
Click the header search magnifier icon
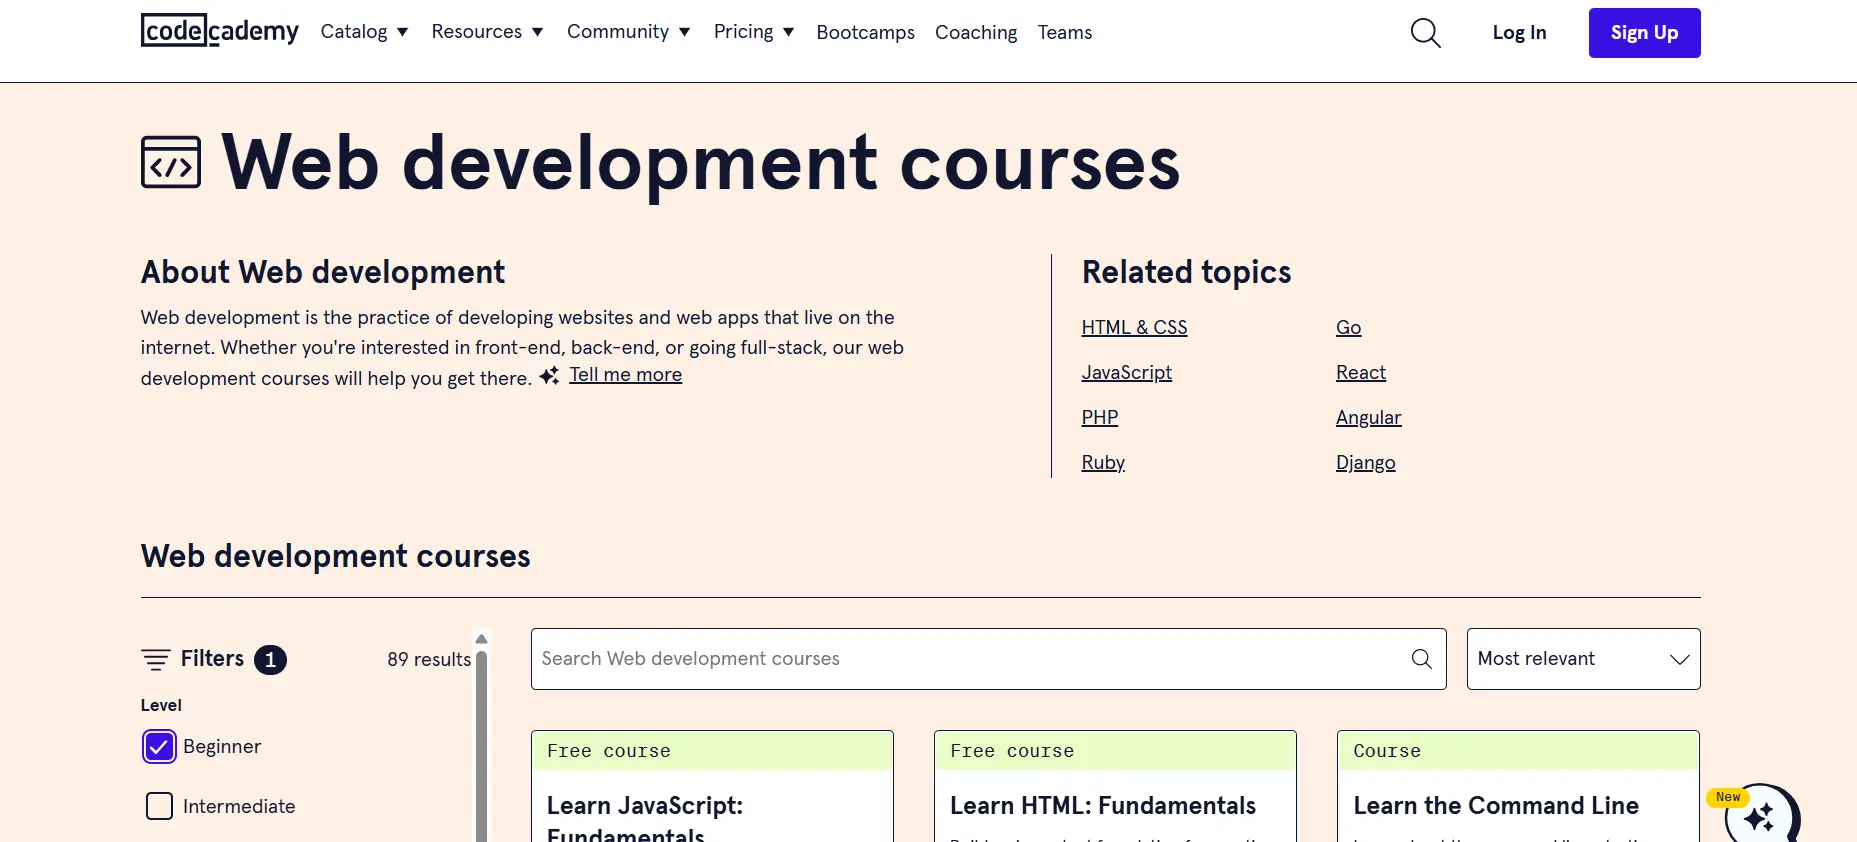point(1425,33)
